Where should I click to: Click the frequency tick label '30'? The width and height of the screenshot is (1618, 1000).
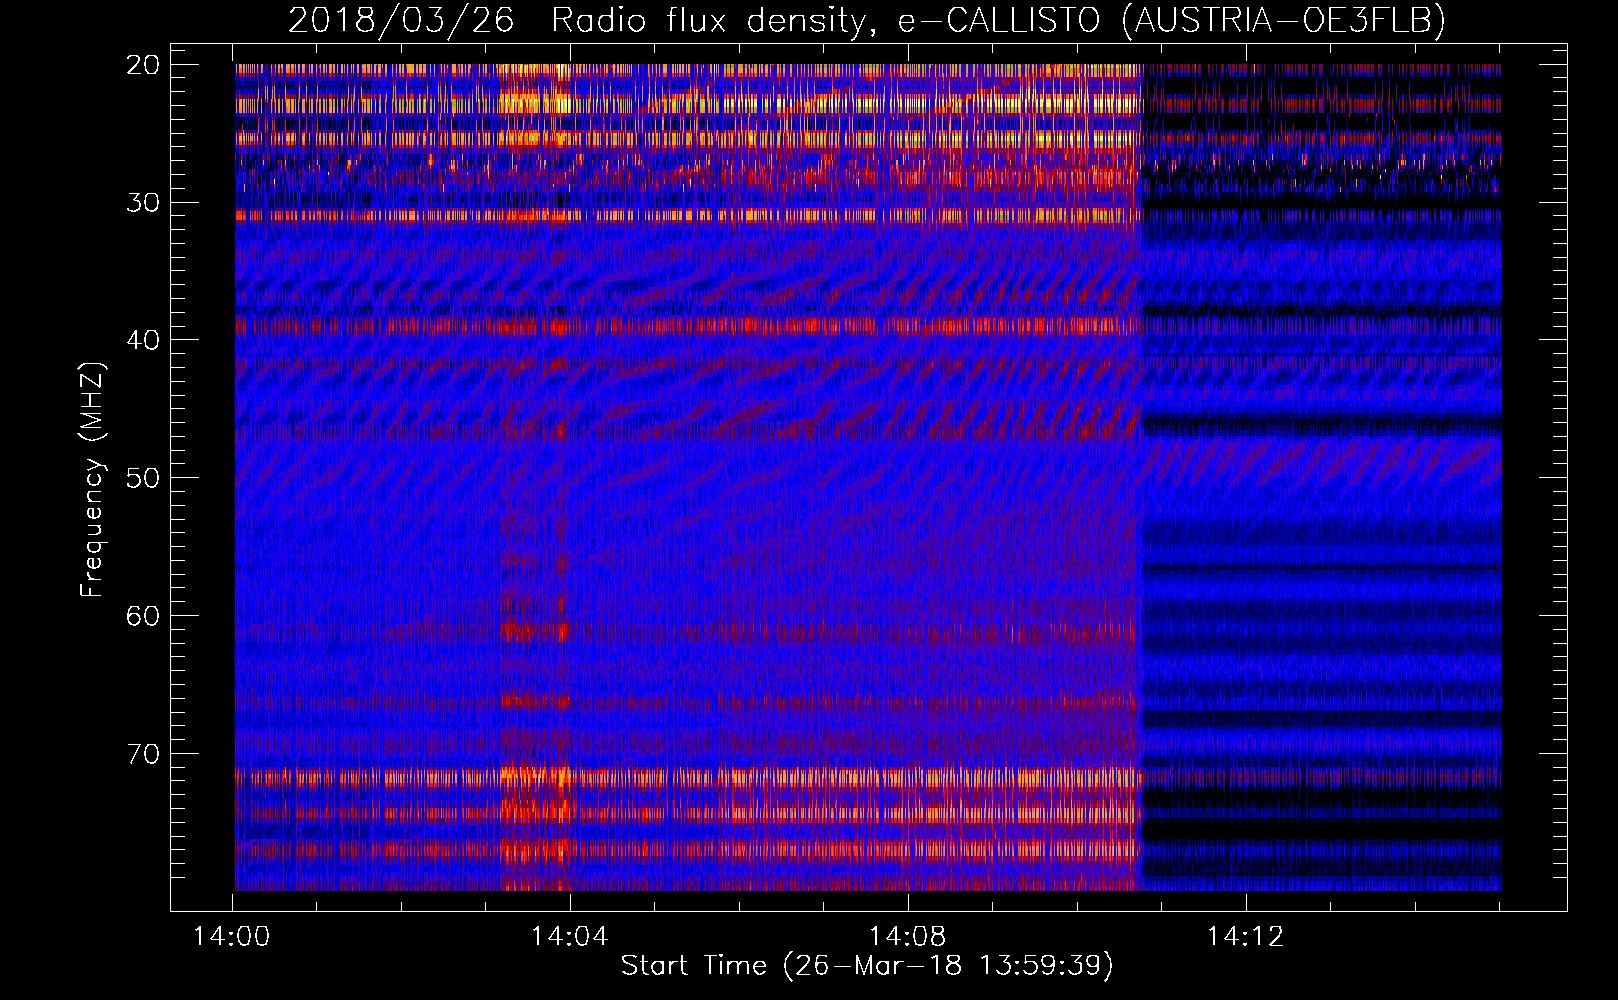(143, 202)
